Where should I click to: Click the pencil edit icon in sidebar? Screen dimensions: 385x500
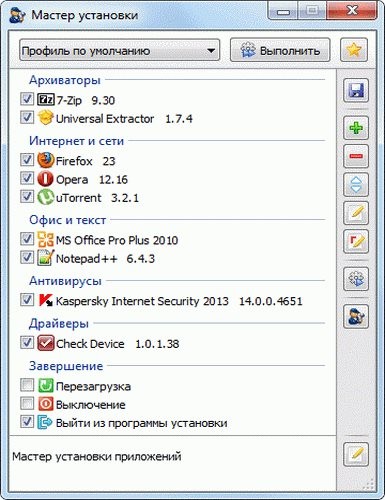[x=356, y=213]
